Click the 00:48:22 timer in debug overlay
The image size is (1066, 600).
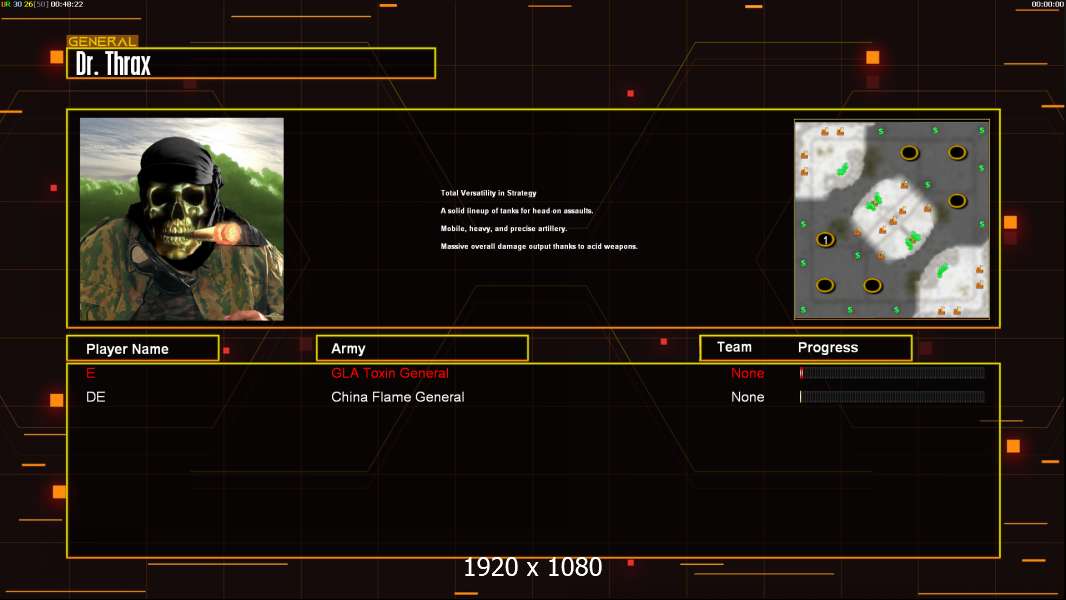pyautogui.click(x=67, y=4)
